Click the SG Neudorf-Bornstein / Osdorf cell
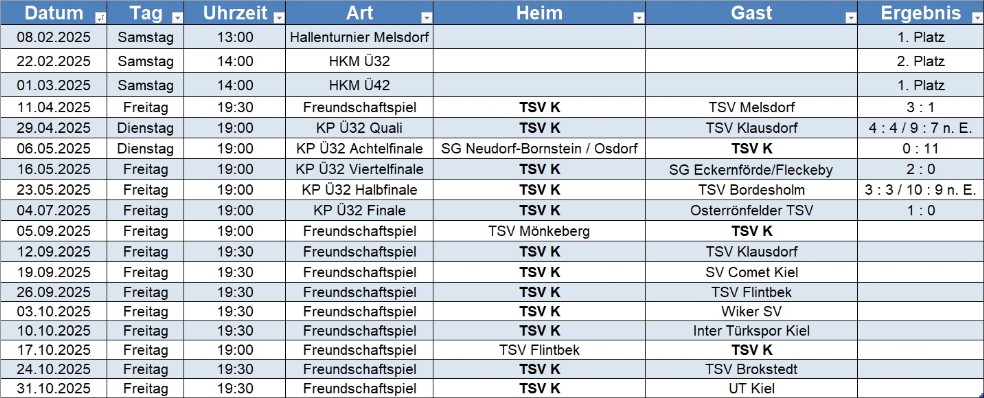The image size is (984, 398). pos(540,148)
